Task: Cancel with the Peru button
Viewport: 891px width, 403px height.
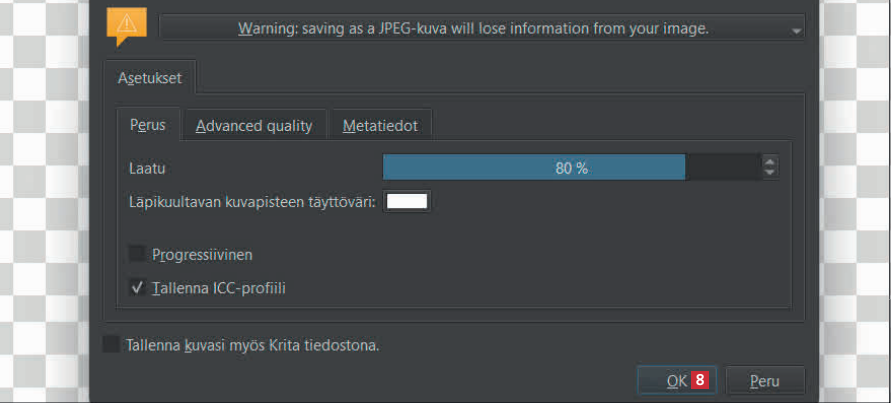Action: (765, 380)
